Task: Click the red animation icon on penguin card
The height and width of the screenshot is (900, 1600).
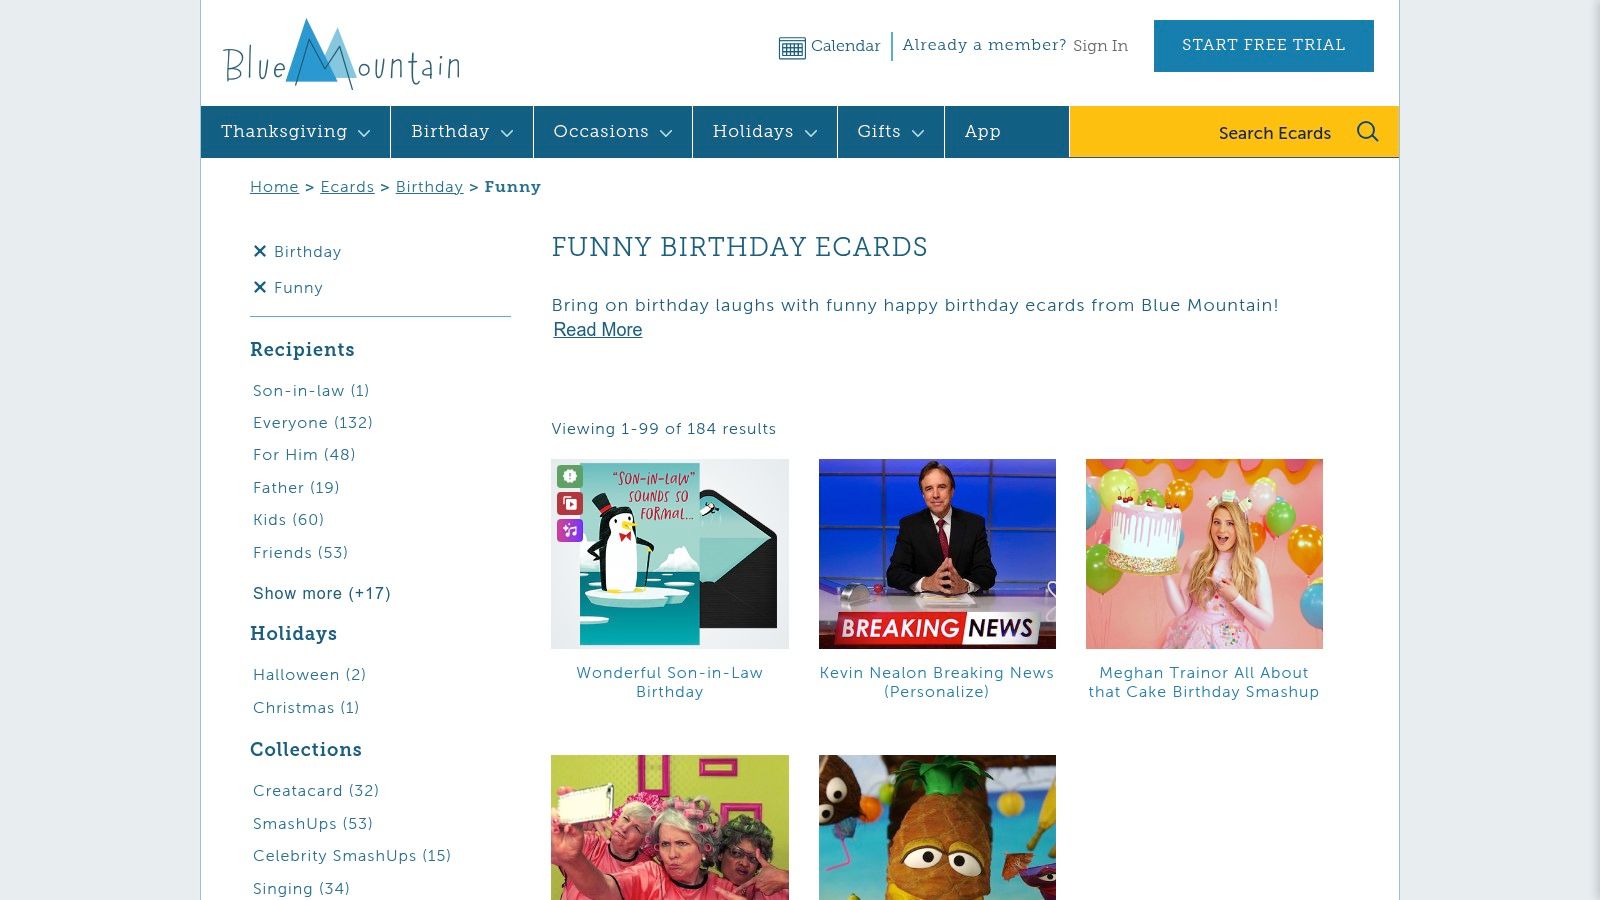Action: click(x=570, y=503)
